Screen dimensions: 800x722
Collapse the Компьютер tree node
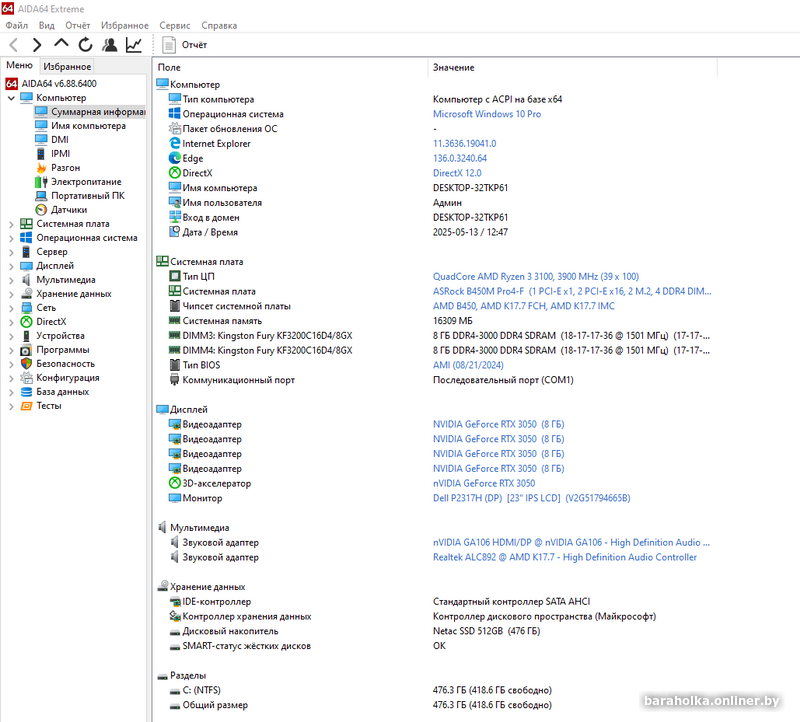[11, 98]
